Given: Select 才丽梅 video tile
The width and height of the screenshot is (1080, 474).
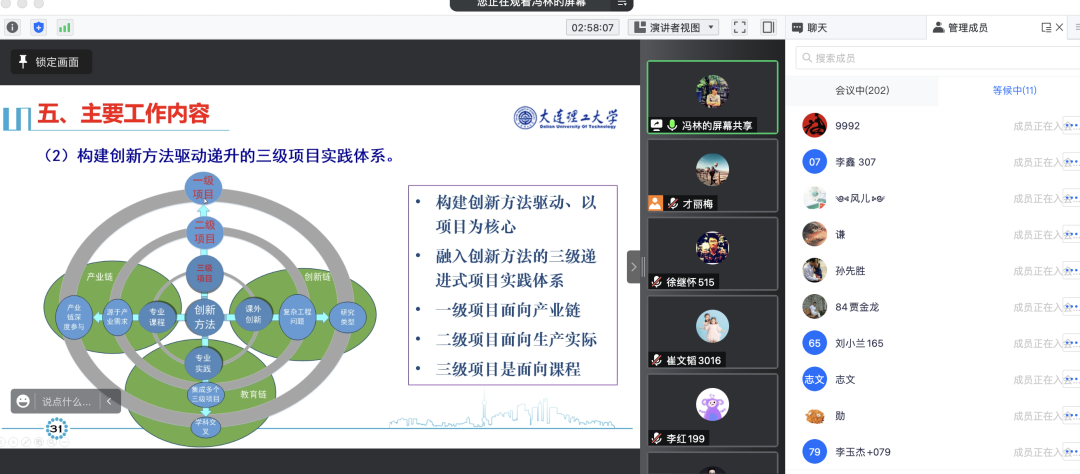Looking at the screenshot, I should pyautogui.click(x=712, y=176).
